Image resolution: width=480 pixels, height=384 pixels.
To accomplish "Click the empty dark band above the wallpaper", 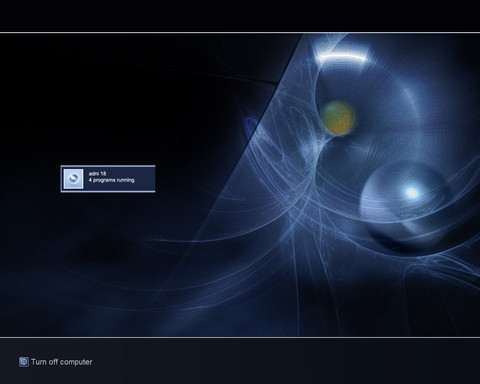I will (x=240, y=16).
